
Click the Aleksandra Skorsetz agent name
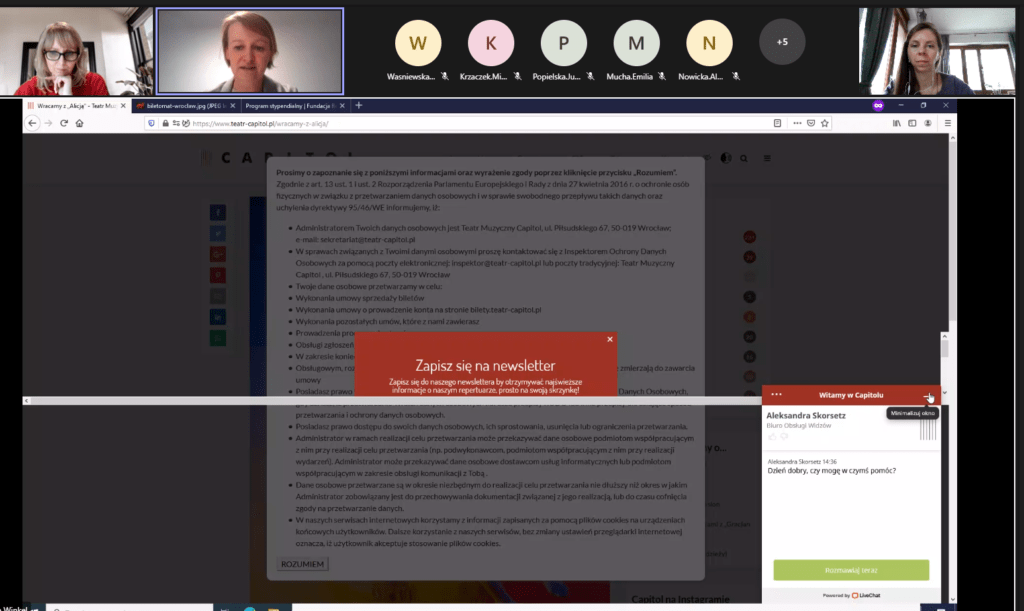[806, 416]
